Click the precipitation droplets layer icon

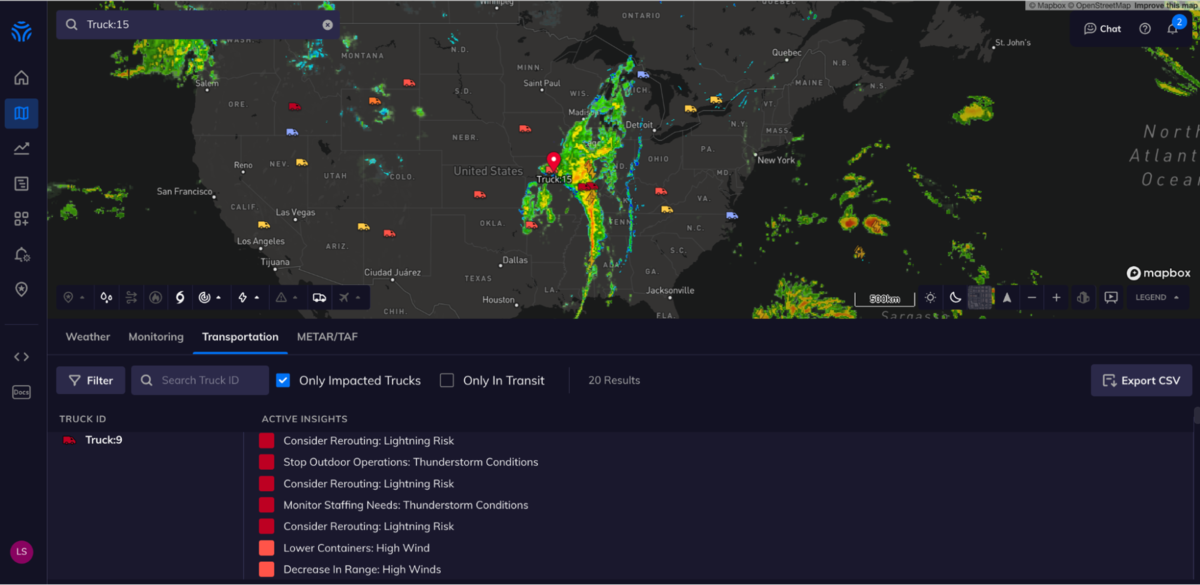[106, 297]
